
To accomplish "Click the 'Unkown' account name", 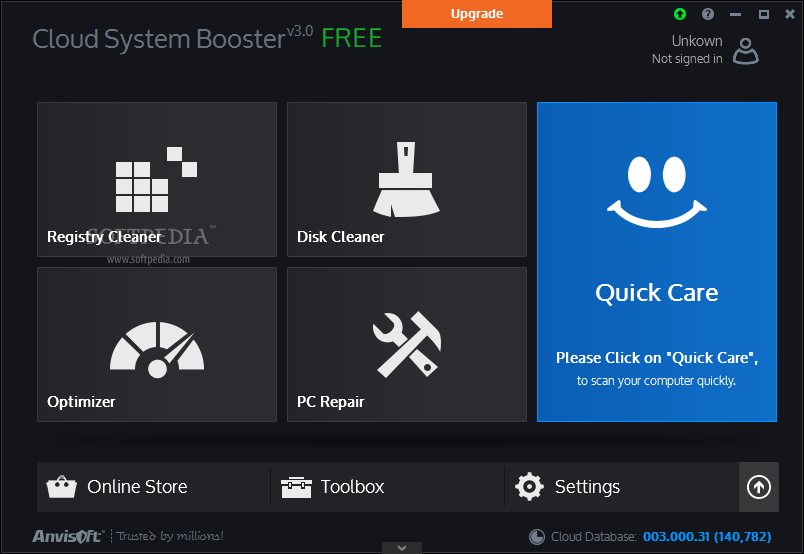I will pos(697,41).
